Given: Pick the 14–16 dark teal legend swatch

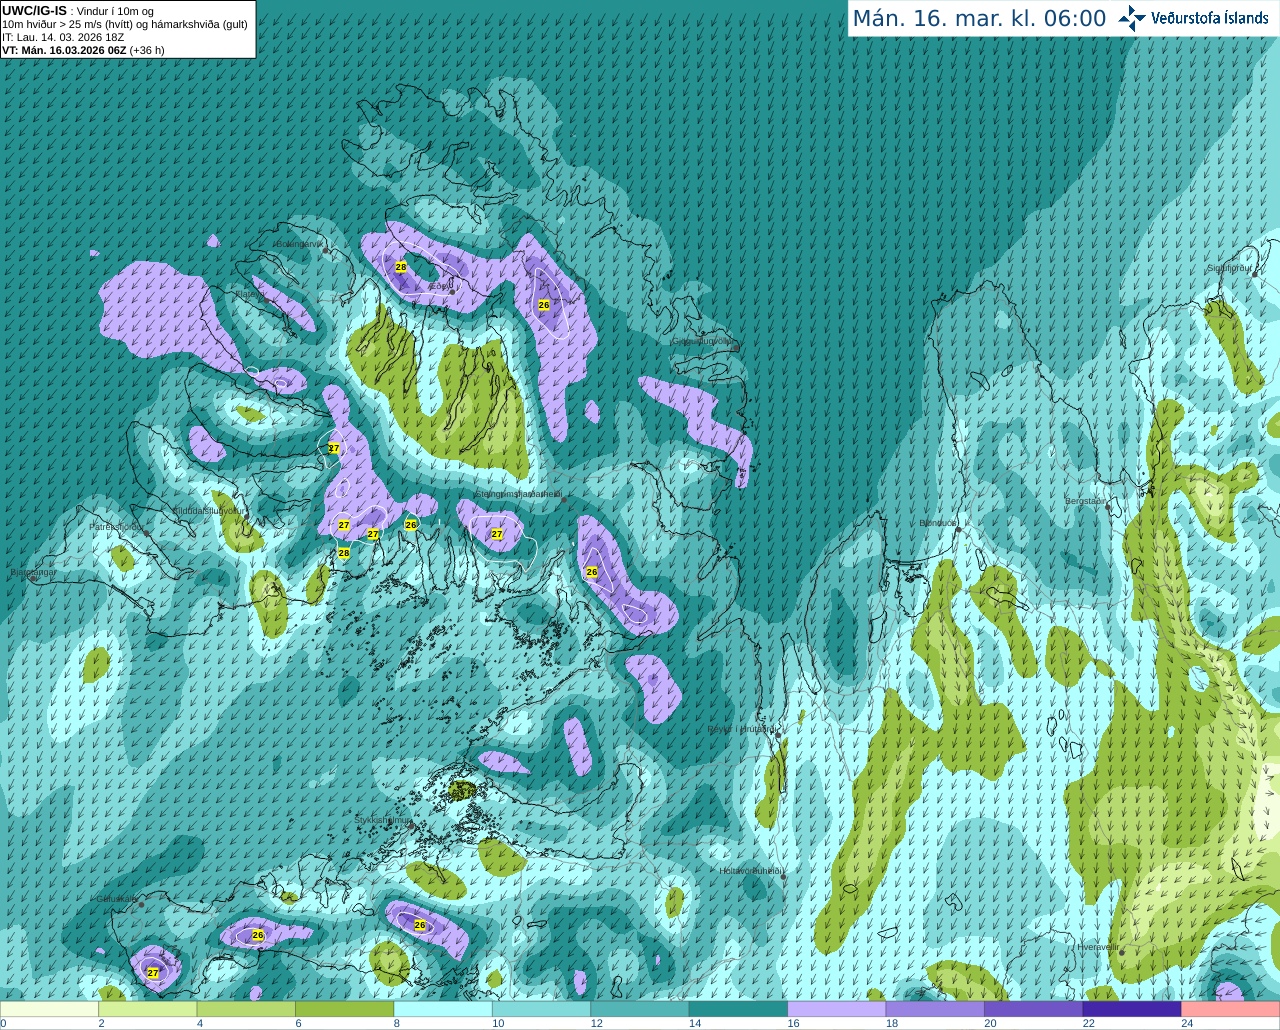Looking at the screenshot, I should [739, 1009].
